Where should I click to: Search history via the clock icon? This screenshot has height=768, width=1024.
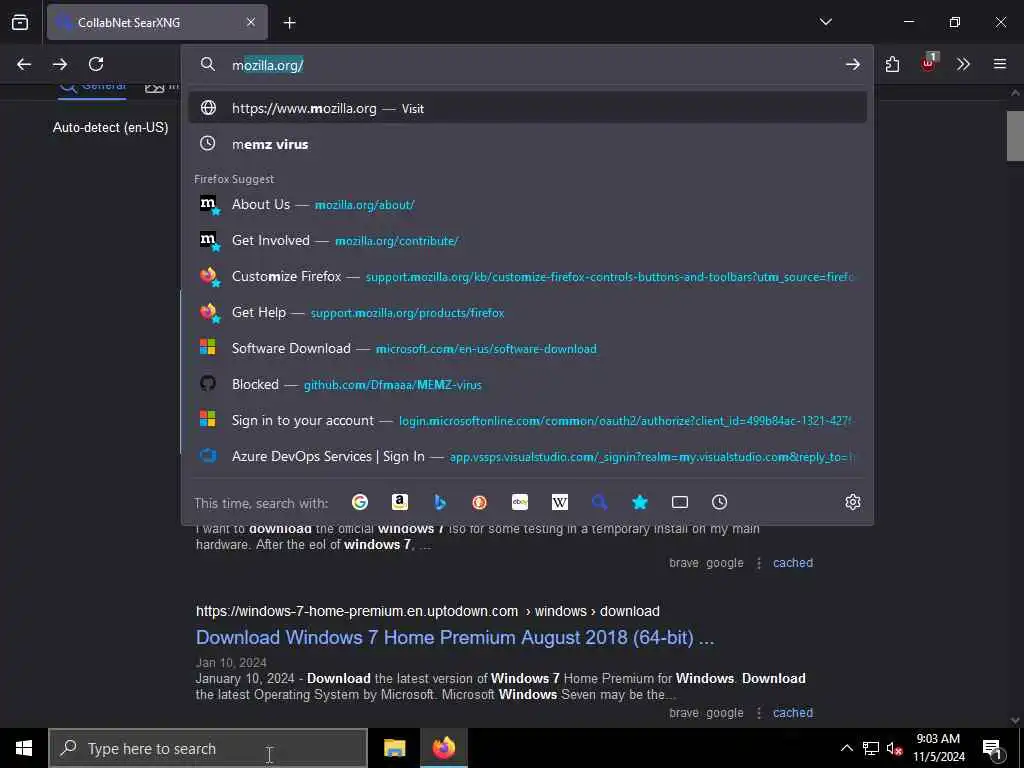pyautogui.click(x=719, y=502)
